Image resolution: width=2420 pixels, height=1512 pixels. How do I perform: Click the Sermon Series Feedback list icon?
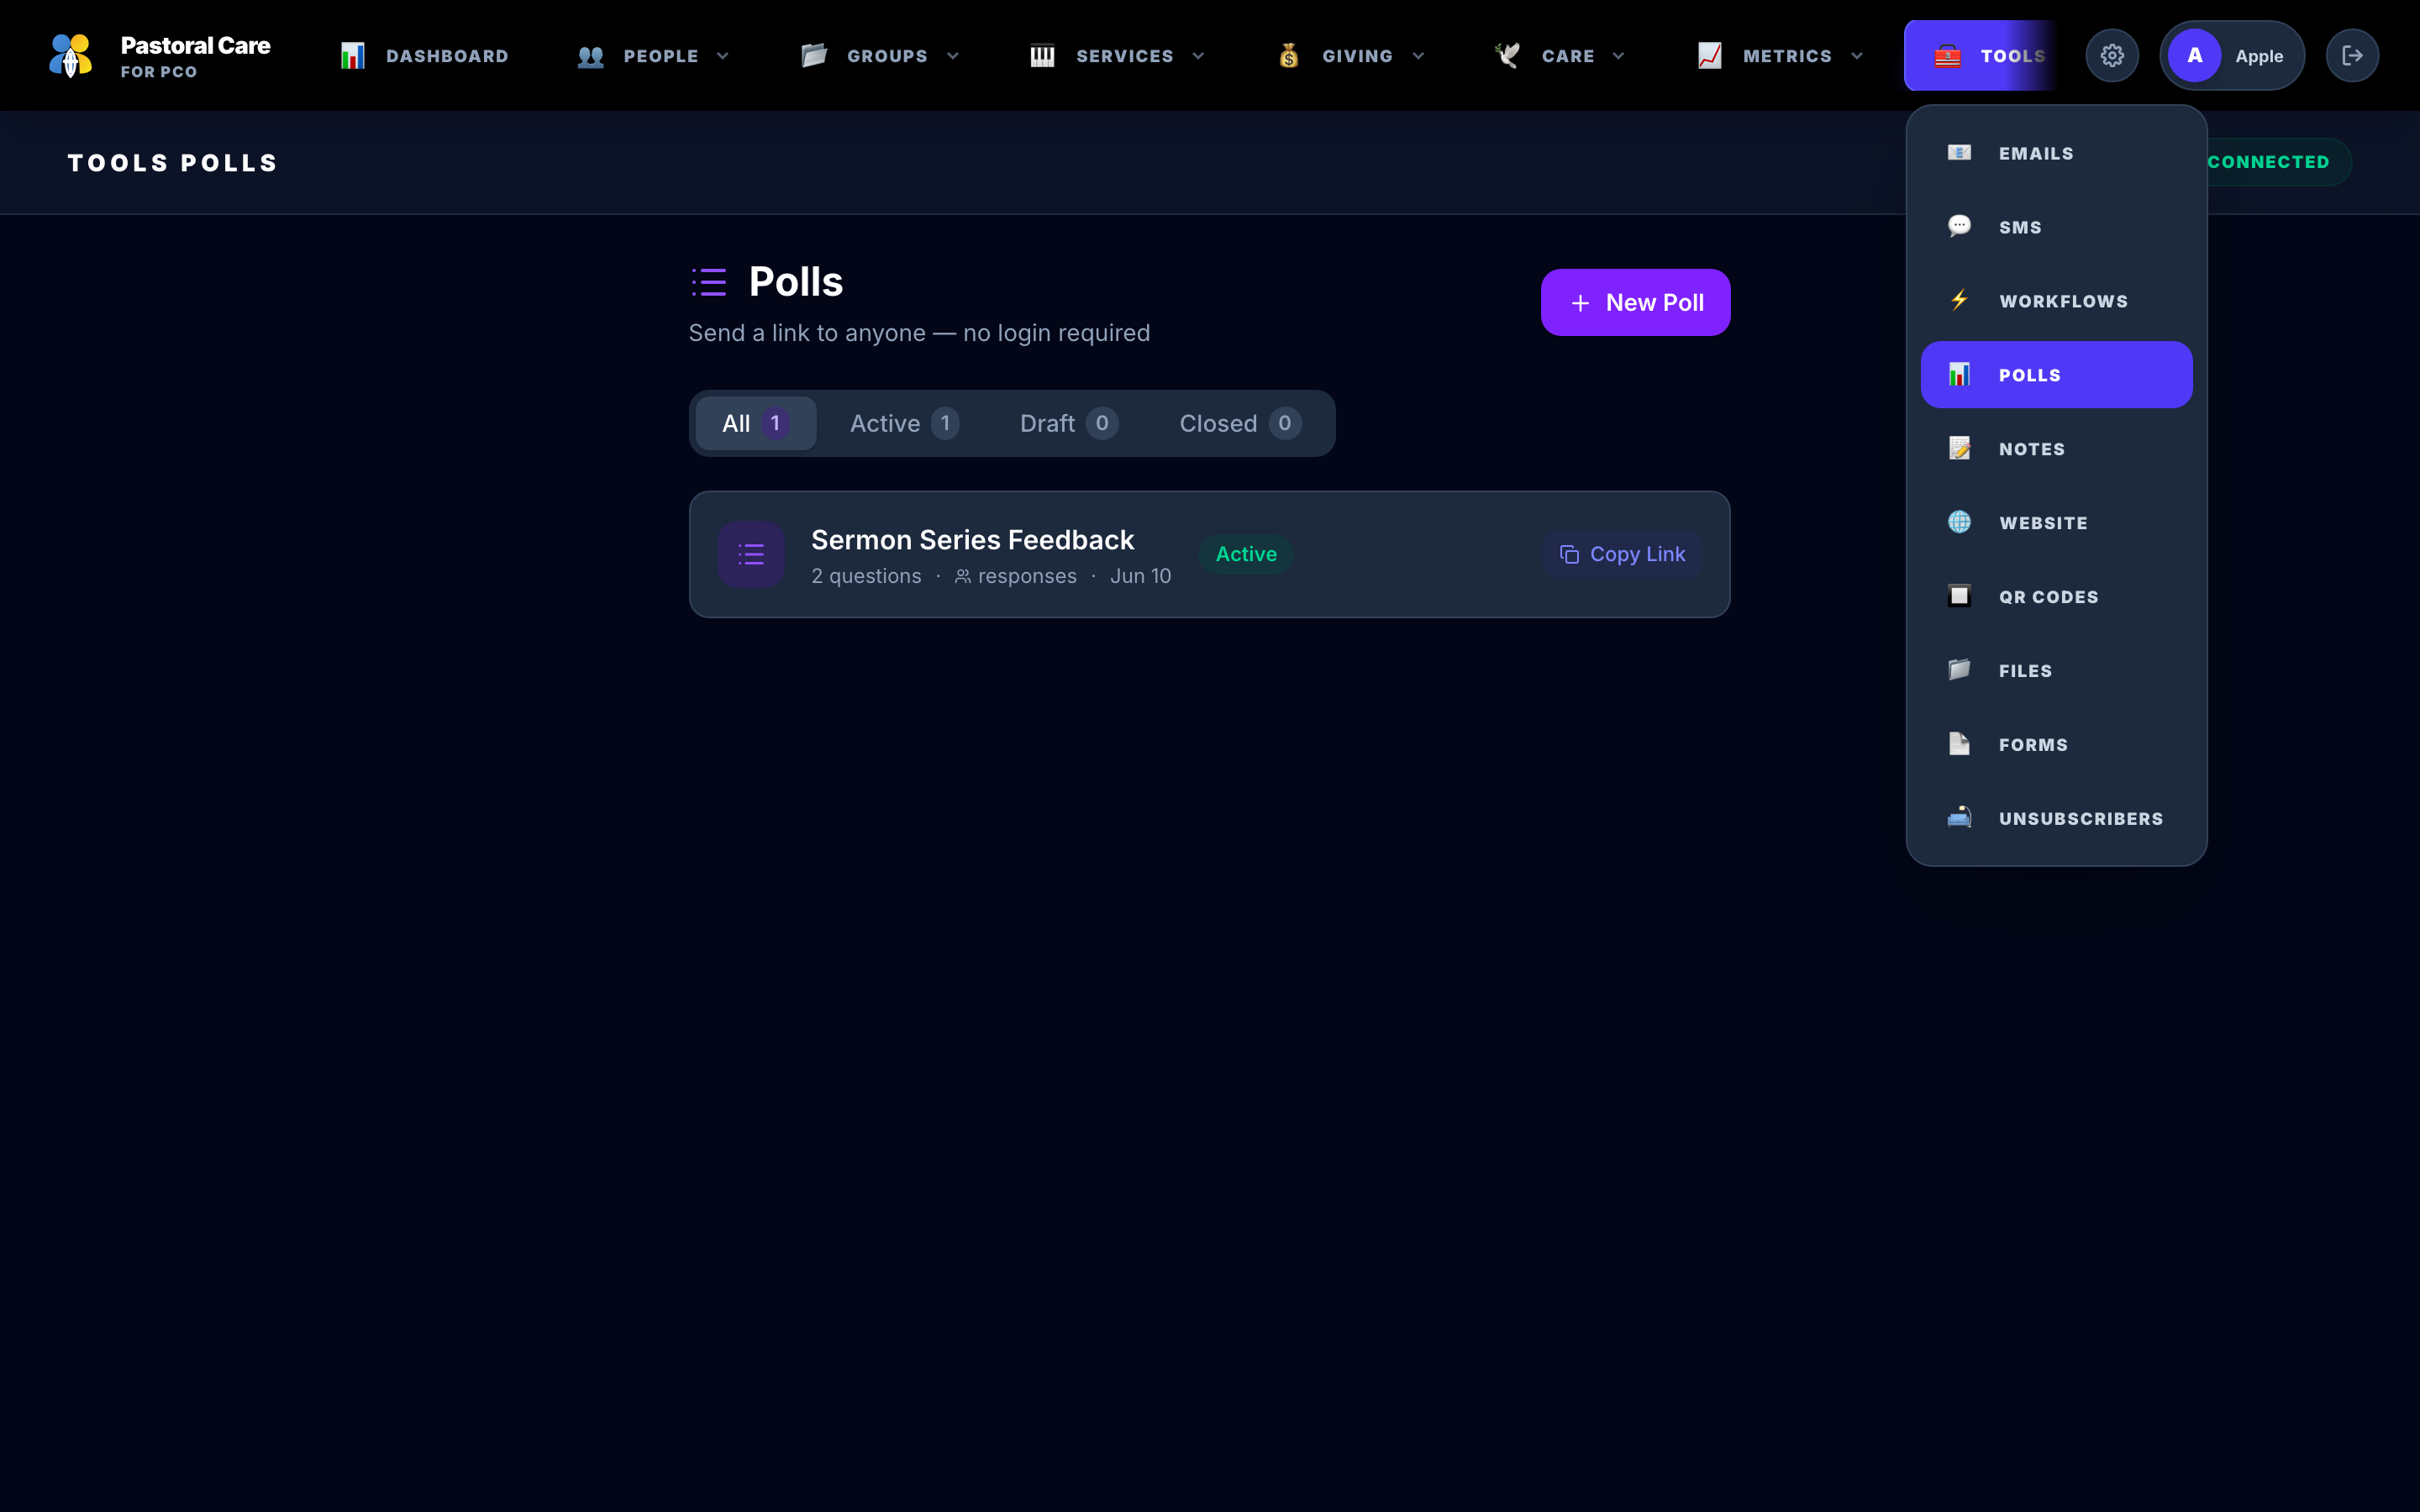coord(751,554)
